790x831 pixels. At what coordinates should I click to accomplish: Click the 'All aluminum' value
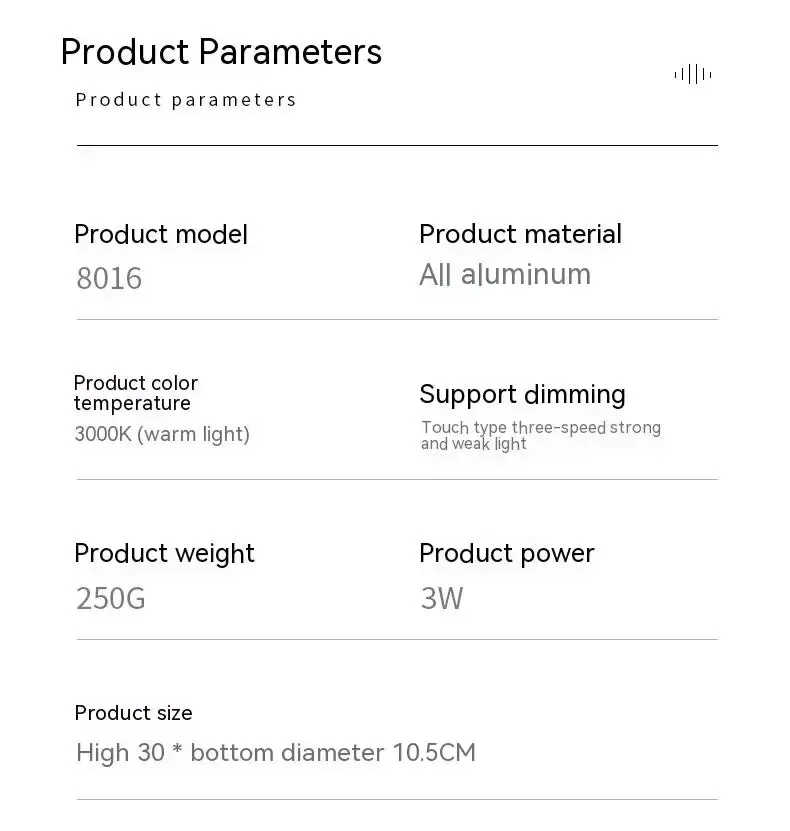(x=505, y=274)
